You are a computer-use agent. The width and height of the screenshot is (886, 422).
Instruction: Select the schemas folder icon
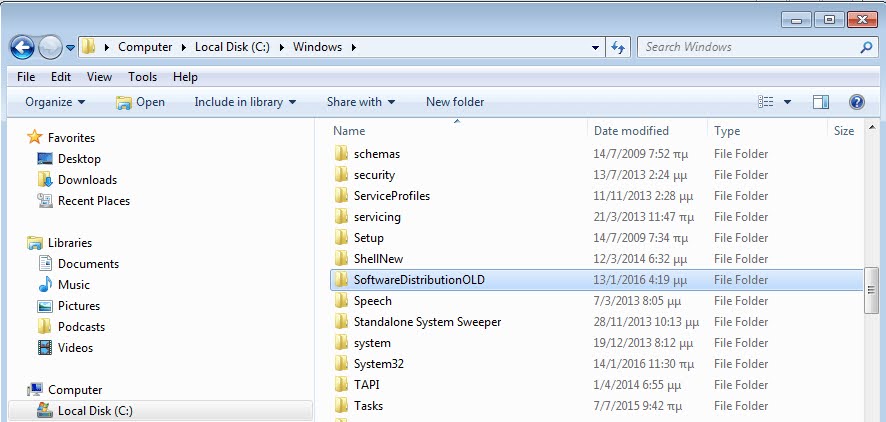pyautogui.click(x=341, y=153)
